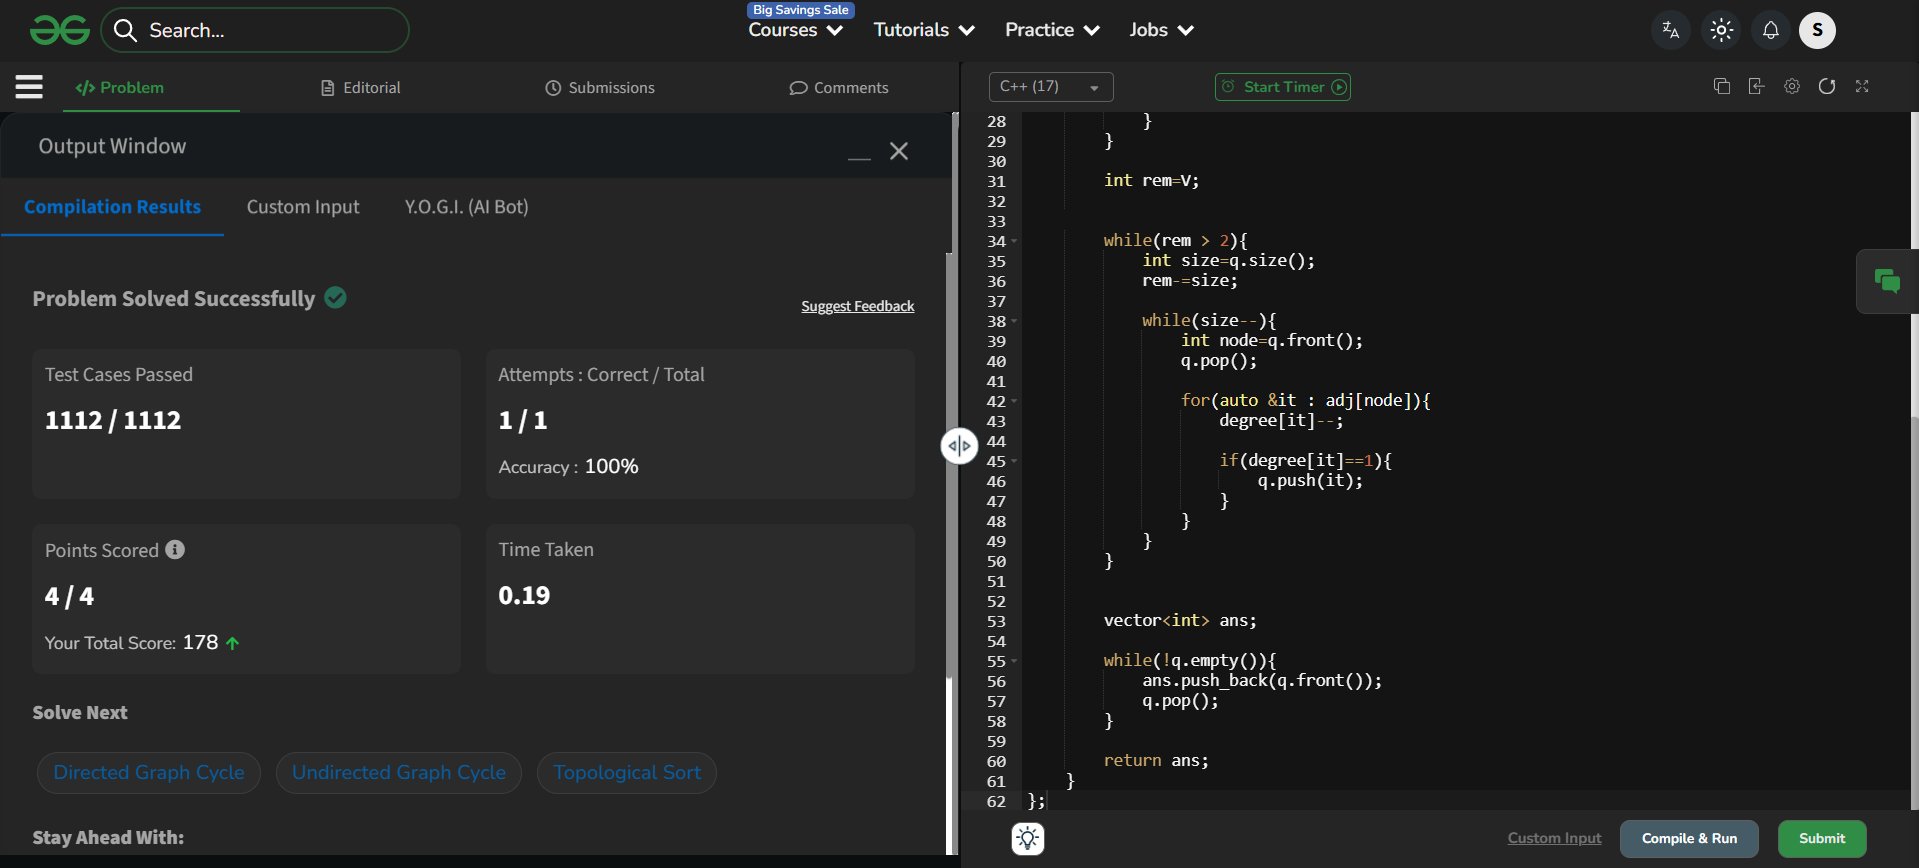This screenshot has width=1919, height=868.
Task: Open the C++ (17) language dropdown
Action: 1050,87
